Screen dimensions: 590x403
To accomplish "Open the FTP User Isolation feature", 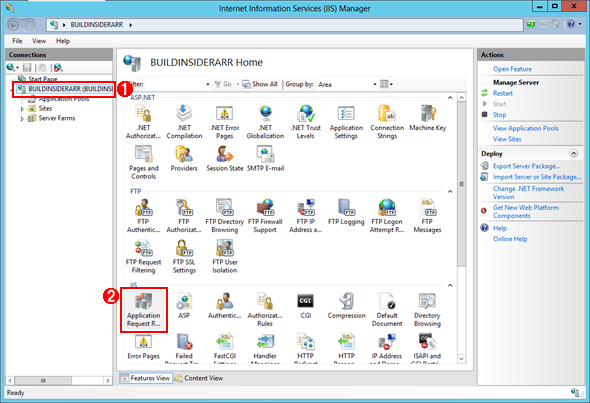I will tap(225, 256).
